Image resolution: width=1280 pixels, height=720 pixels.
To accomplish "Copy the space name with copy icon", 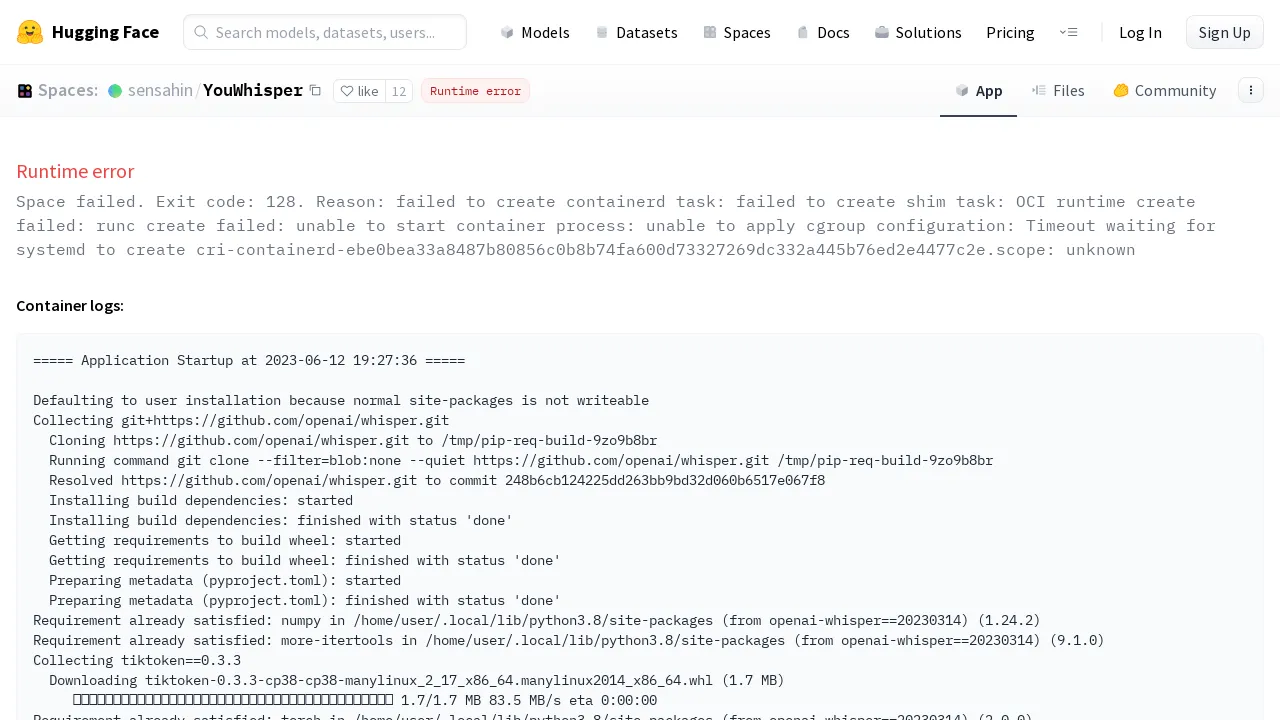I will pos(315,90).
